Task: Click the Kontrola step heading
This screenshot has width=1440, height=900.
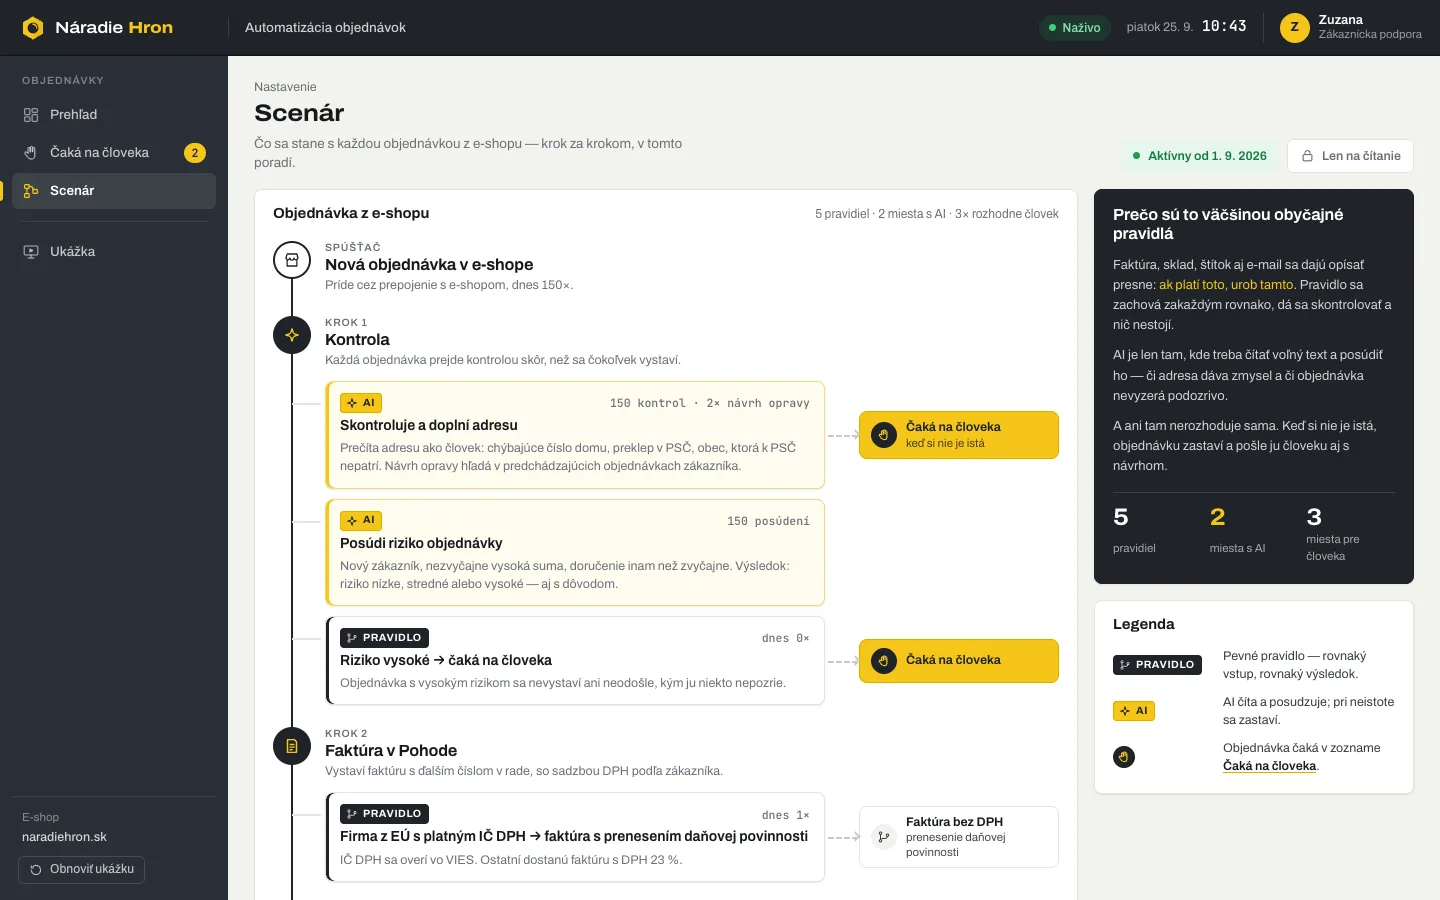Action: (357, 340)
